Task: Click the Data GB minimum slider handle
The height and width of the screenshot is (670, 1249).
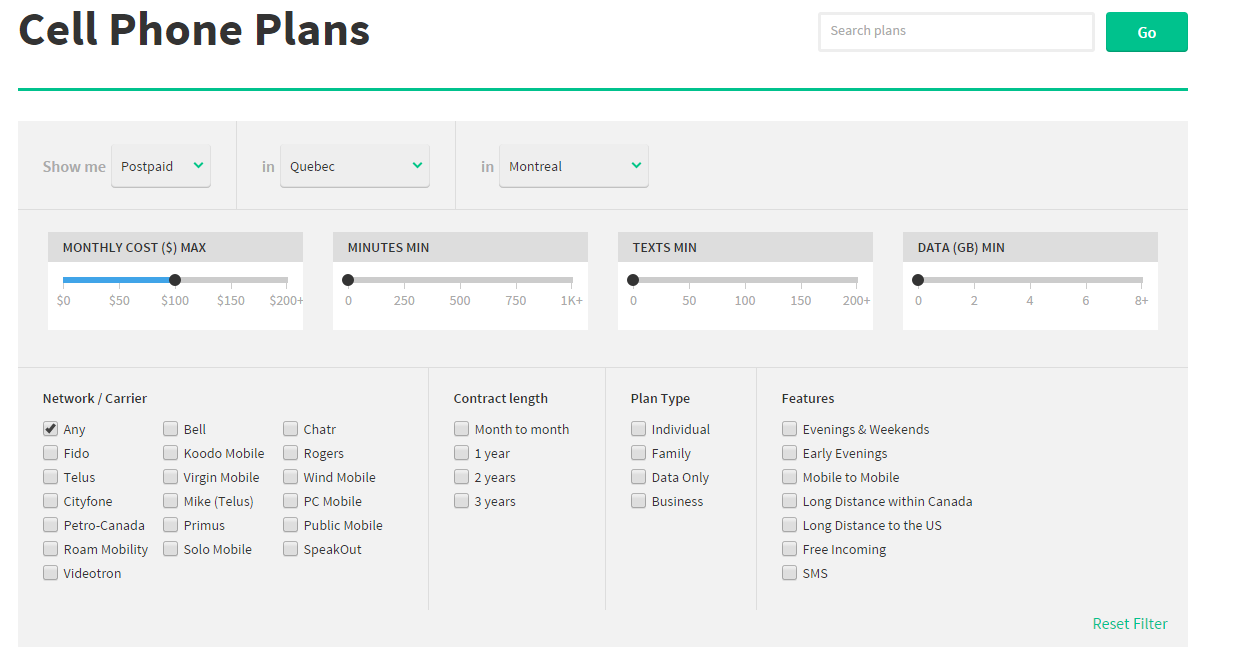Action: 918,280
